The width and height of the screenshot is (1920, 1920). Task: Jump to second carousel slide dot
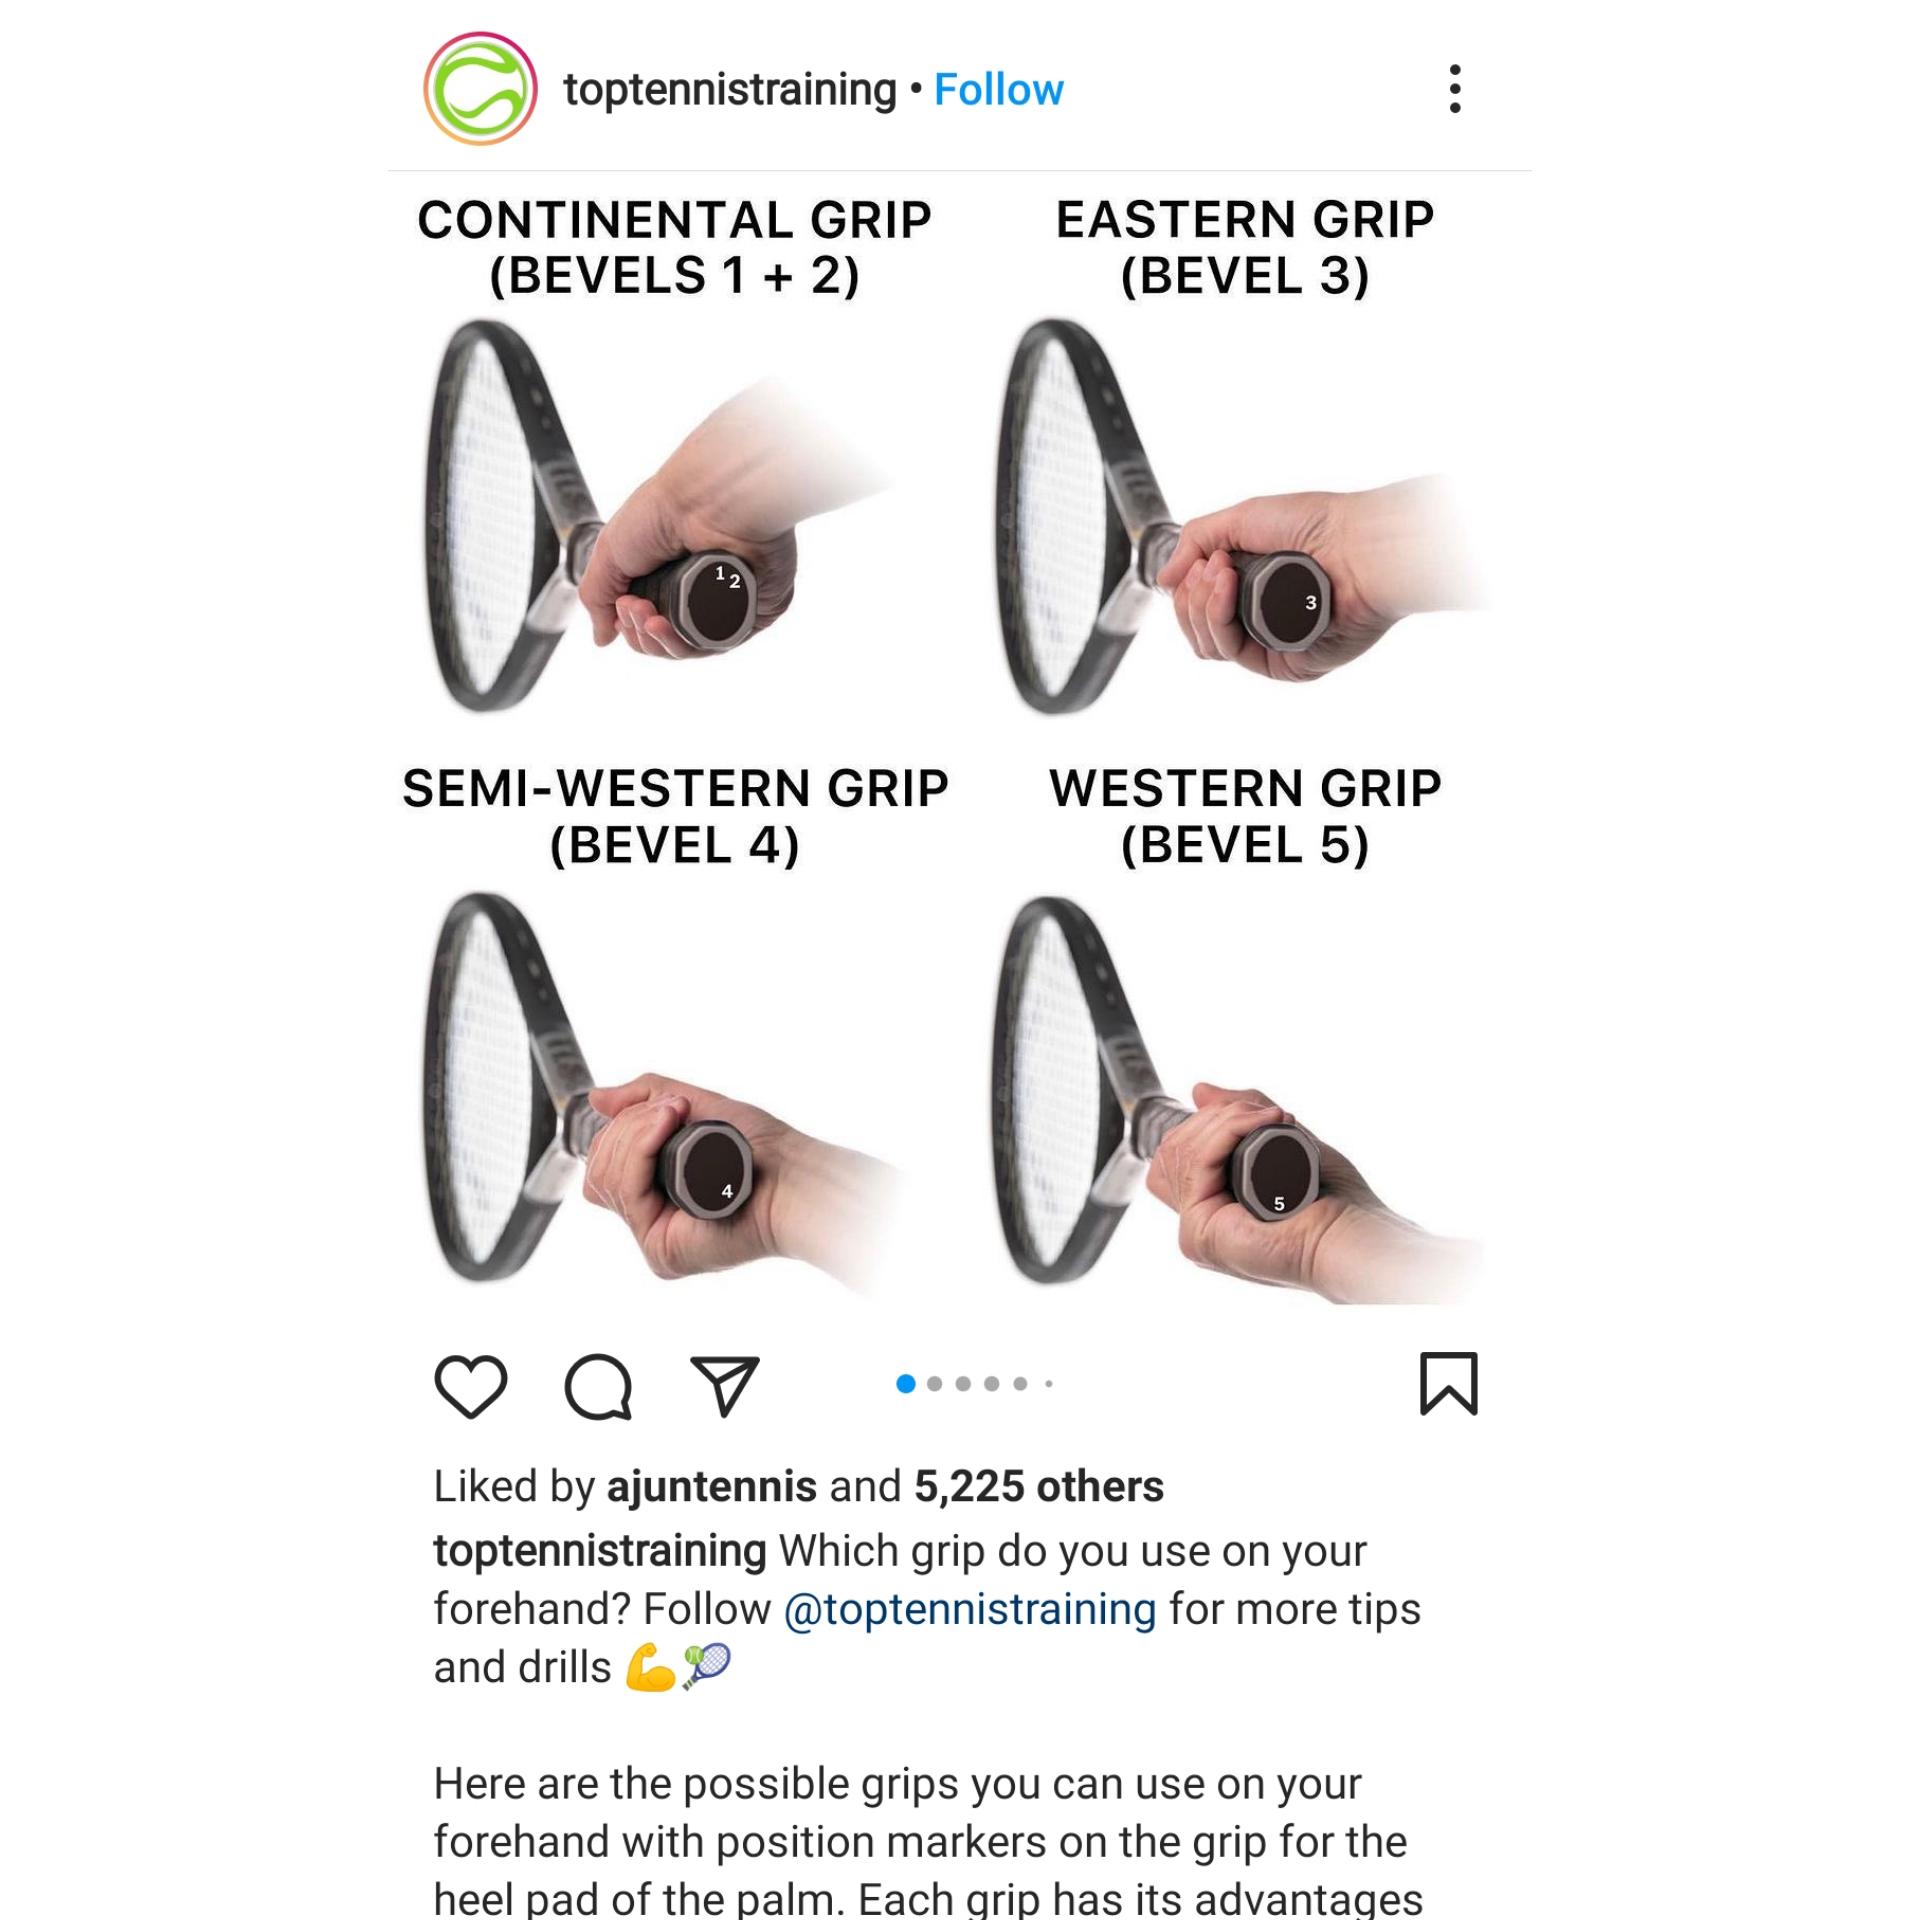point(935,1384)
